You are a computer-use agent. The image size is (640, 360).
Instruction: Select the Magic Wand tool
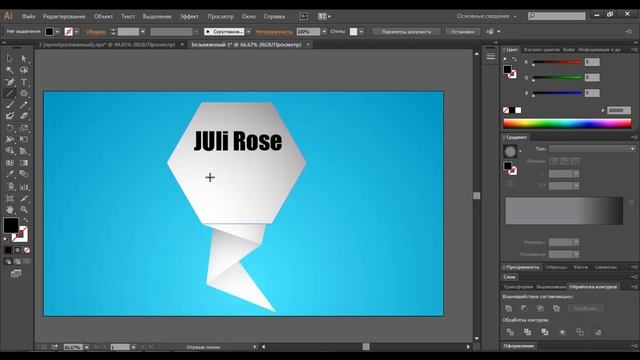tap(9, 70)
